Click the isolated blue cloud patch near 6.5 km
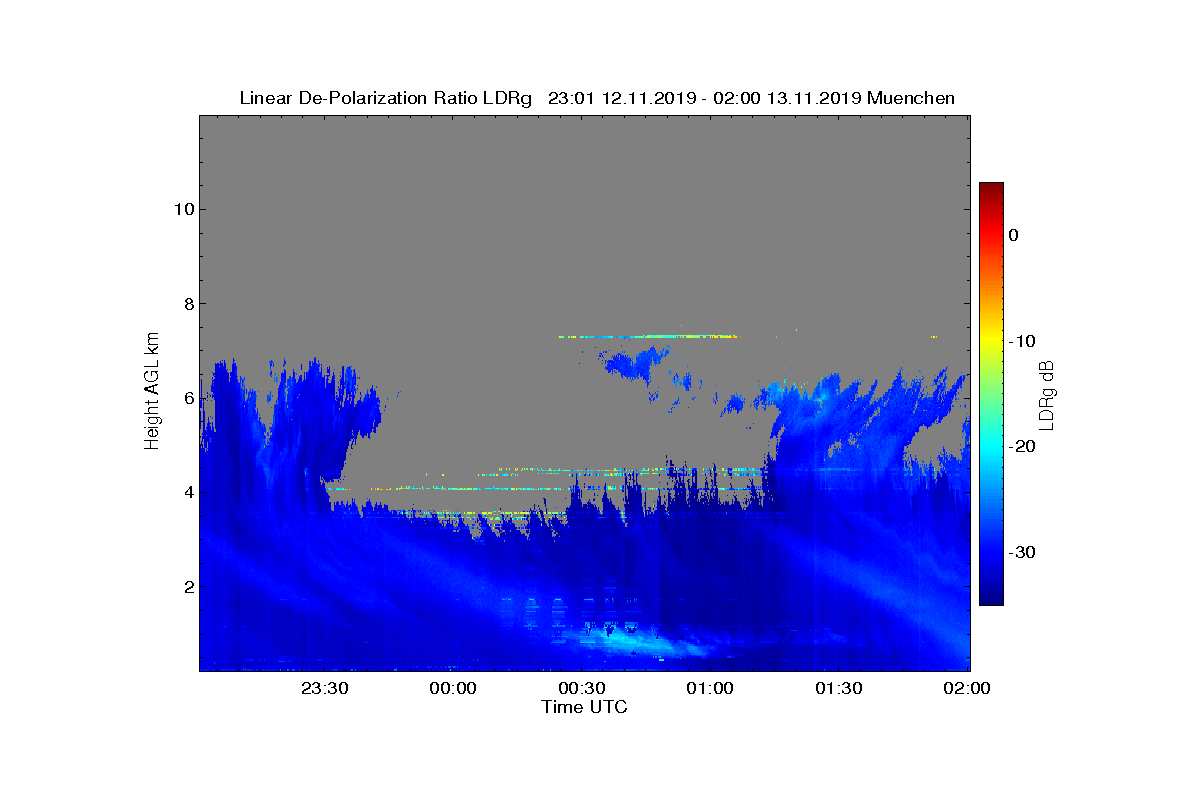 pos(637,364)
